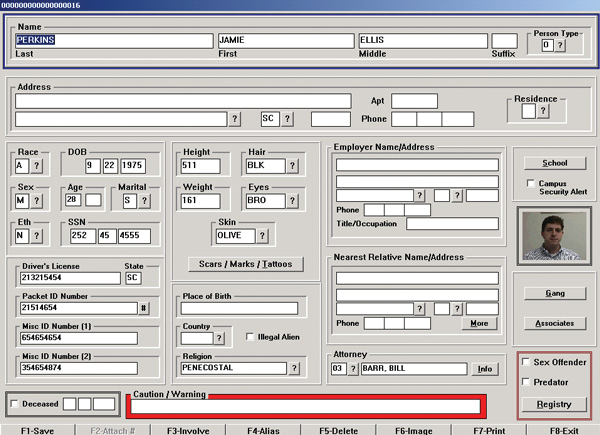Viewport: 600px width, 435px height.
Task: Open Attorney code lookup button
Action: (353, 369)
